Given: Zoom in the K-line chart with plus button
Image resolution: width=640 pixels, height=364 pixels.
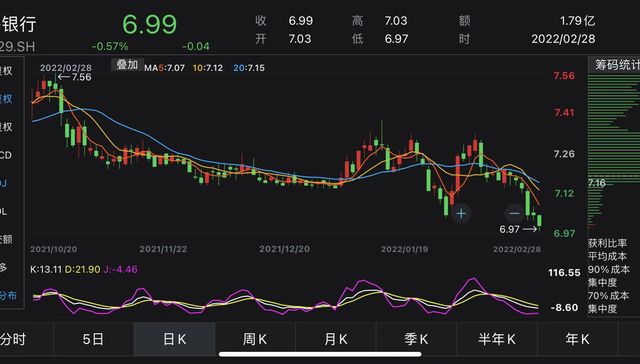Looking at the screenshot, I should (x=461, y=213).
